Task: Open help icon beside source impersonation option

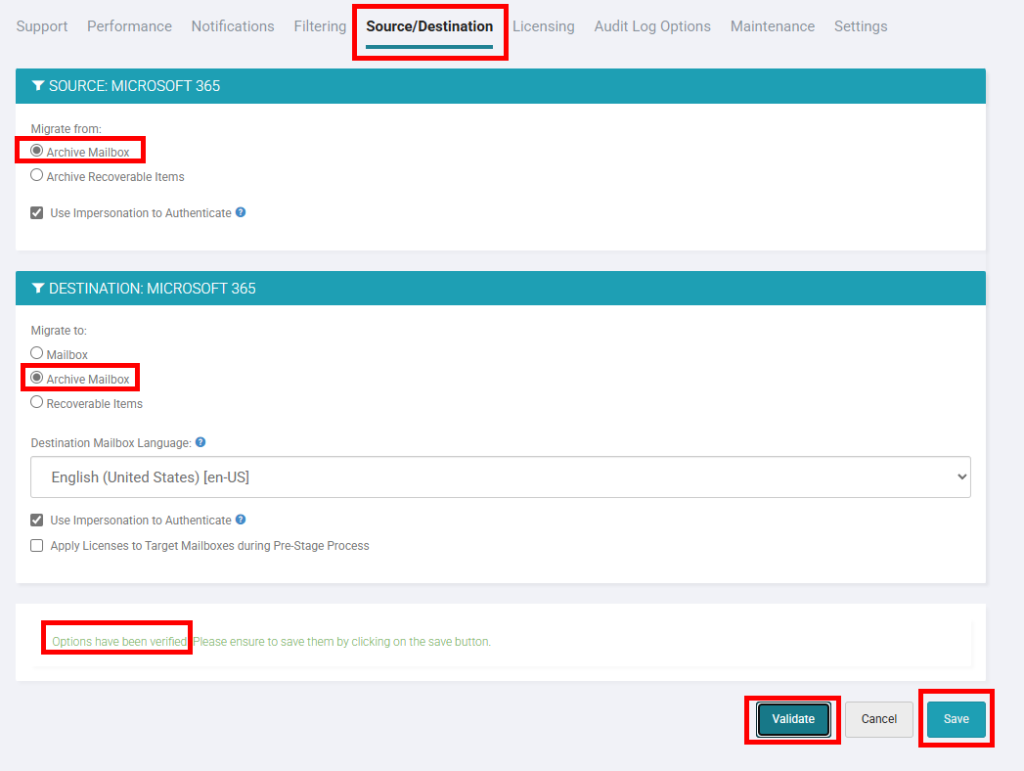Action: [x=240, y=212]
